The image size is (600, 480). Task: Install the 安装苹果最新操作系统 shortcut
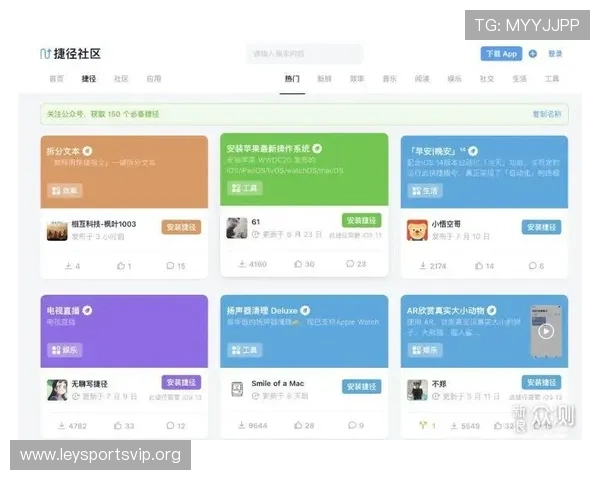click(x=361, y=220)
